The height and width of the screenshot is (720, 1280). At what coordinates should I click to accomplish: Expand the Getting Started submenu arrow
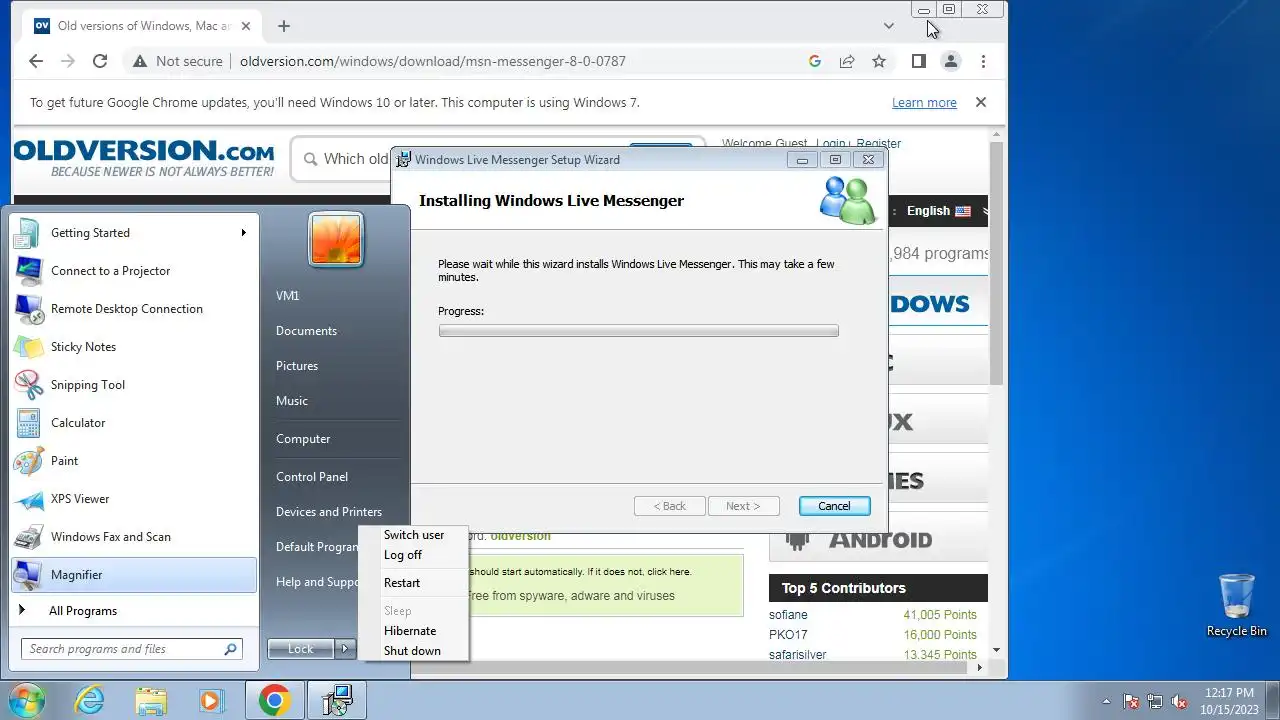click(x=243, y=233)
